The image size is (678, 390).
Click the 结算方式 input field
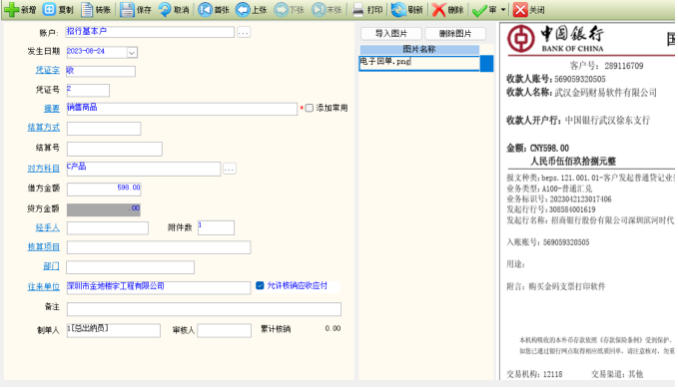[104, 128]
